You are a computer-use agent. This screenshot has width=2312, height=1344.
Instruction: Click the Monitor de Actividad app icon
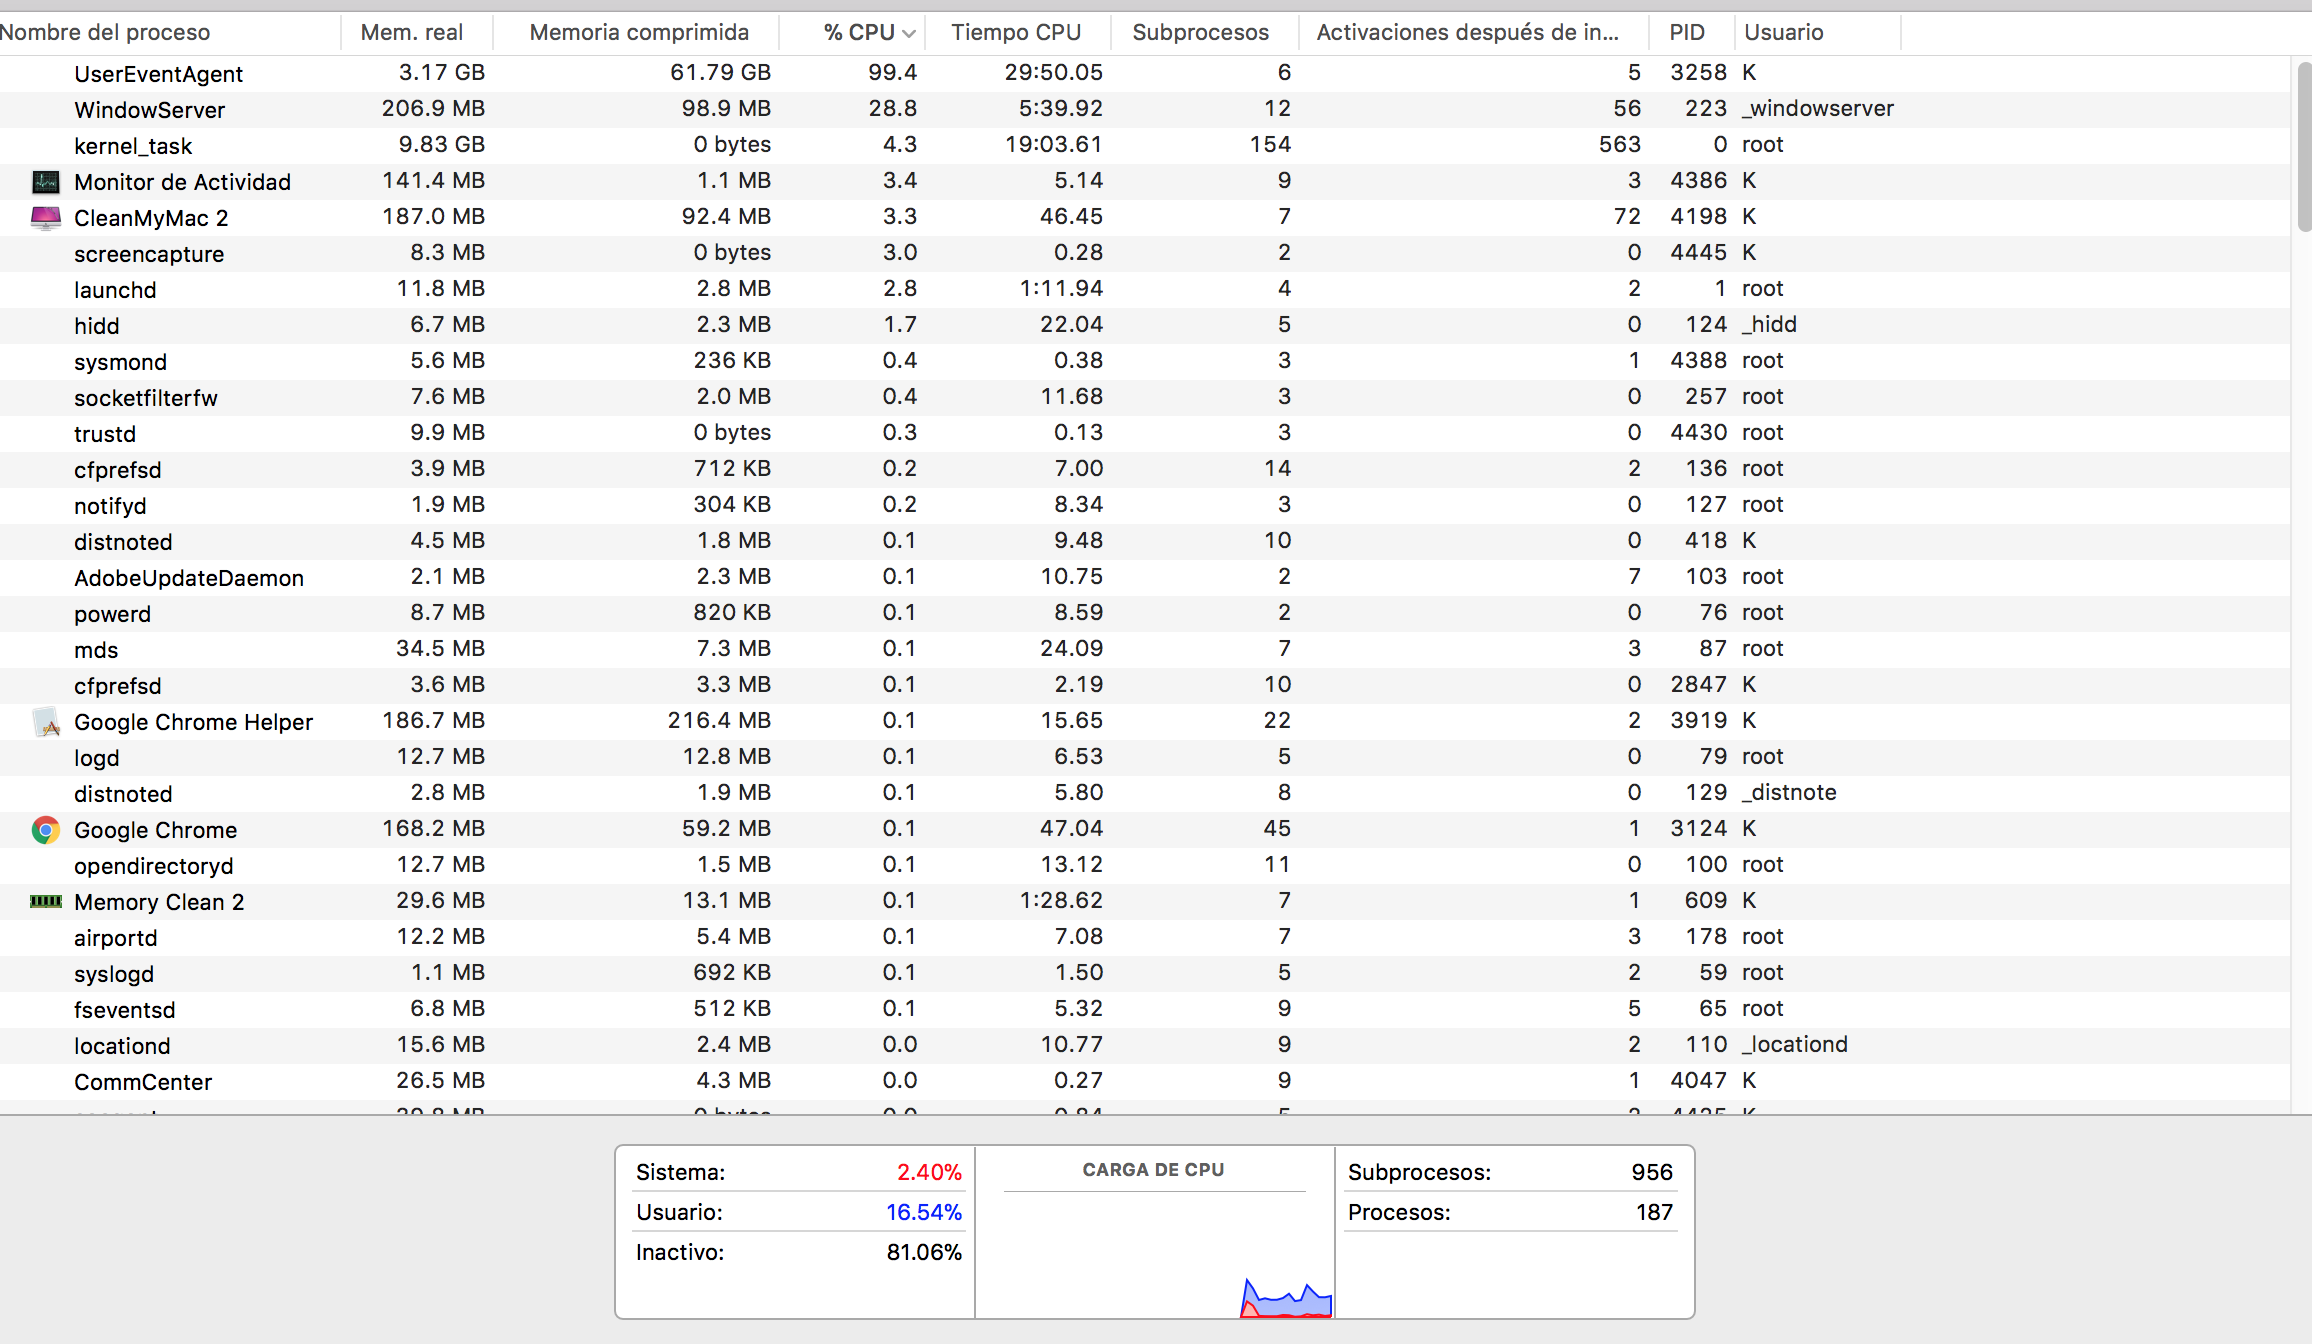pyautogui.click(x=46, y=182)
